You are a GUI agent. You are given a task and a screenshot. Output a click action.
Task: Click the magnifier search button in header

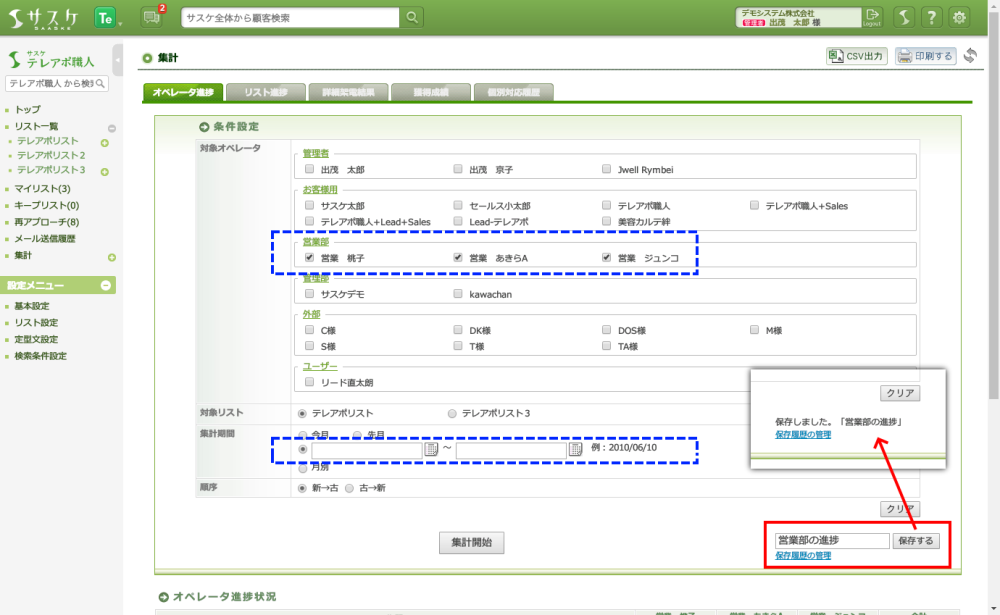412,17
